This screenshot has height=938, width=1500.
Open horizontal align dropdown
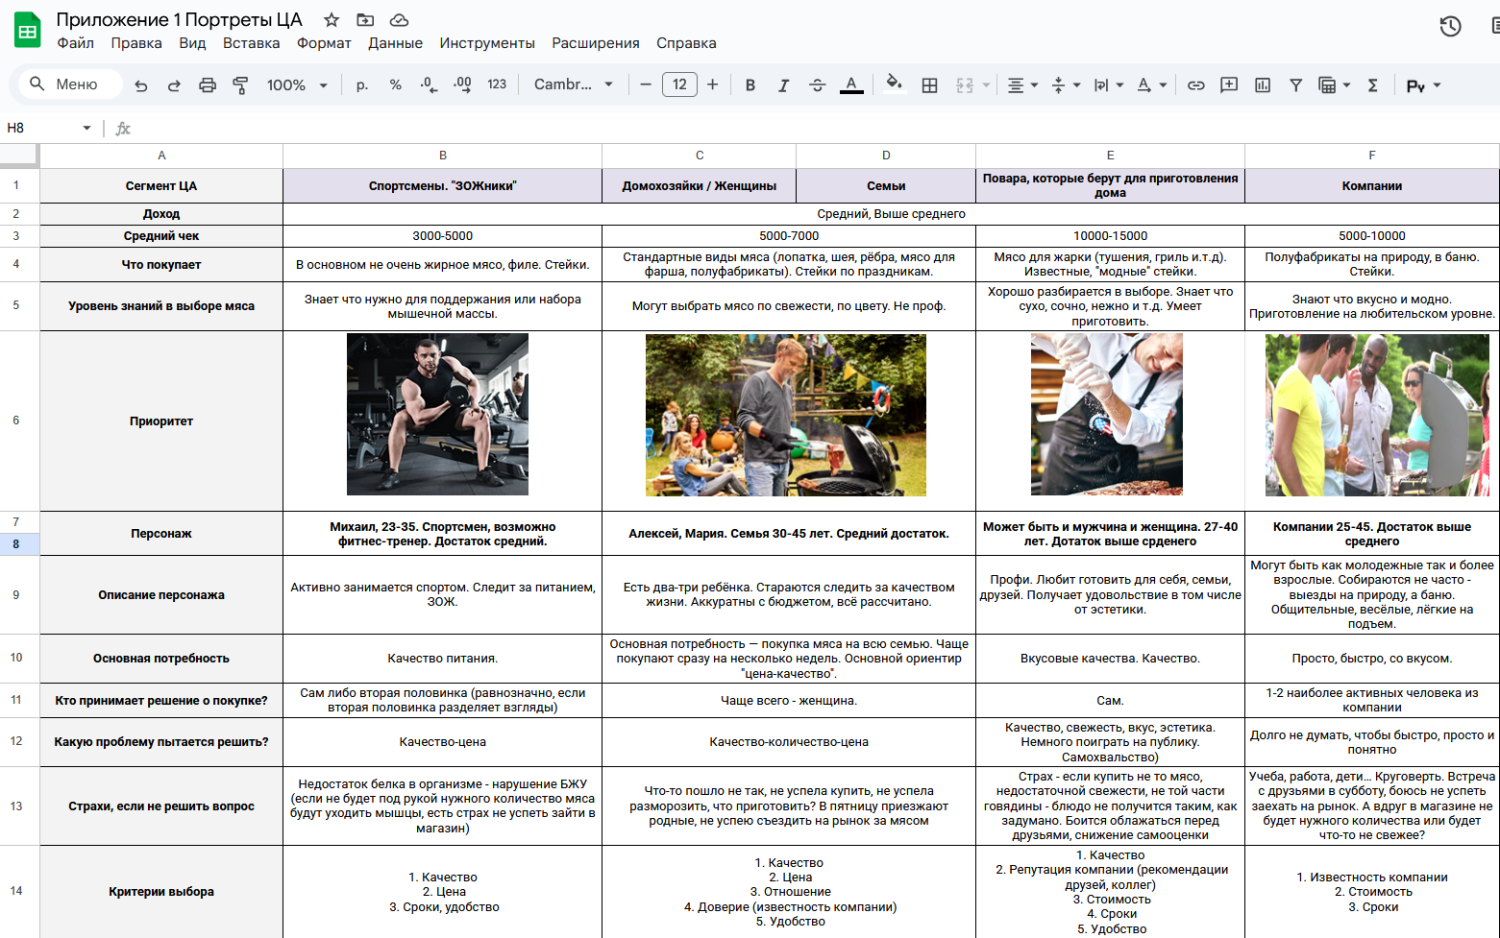coord(1021,86)
